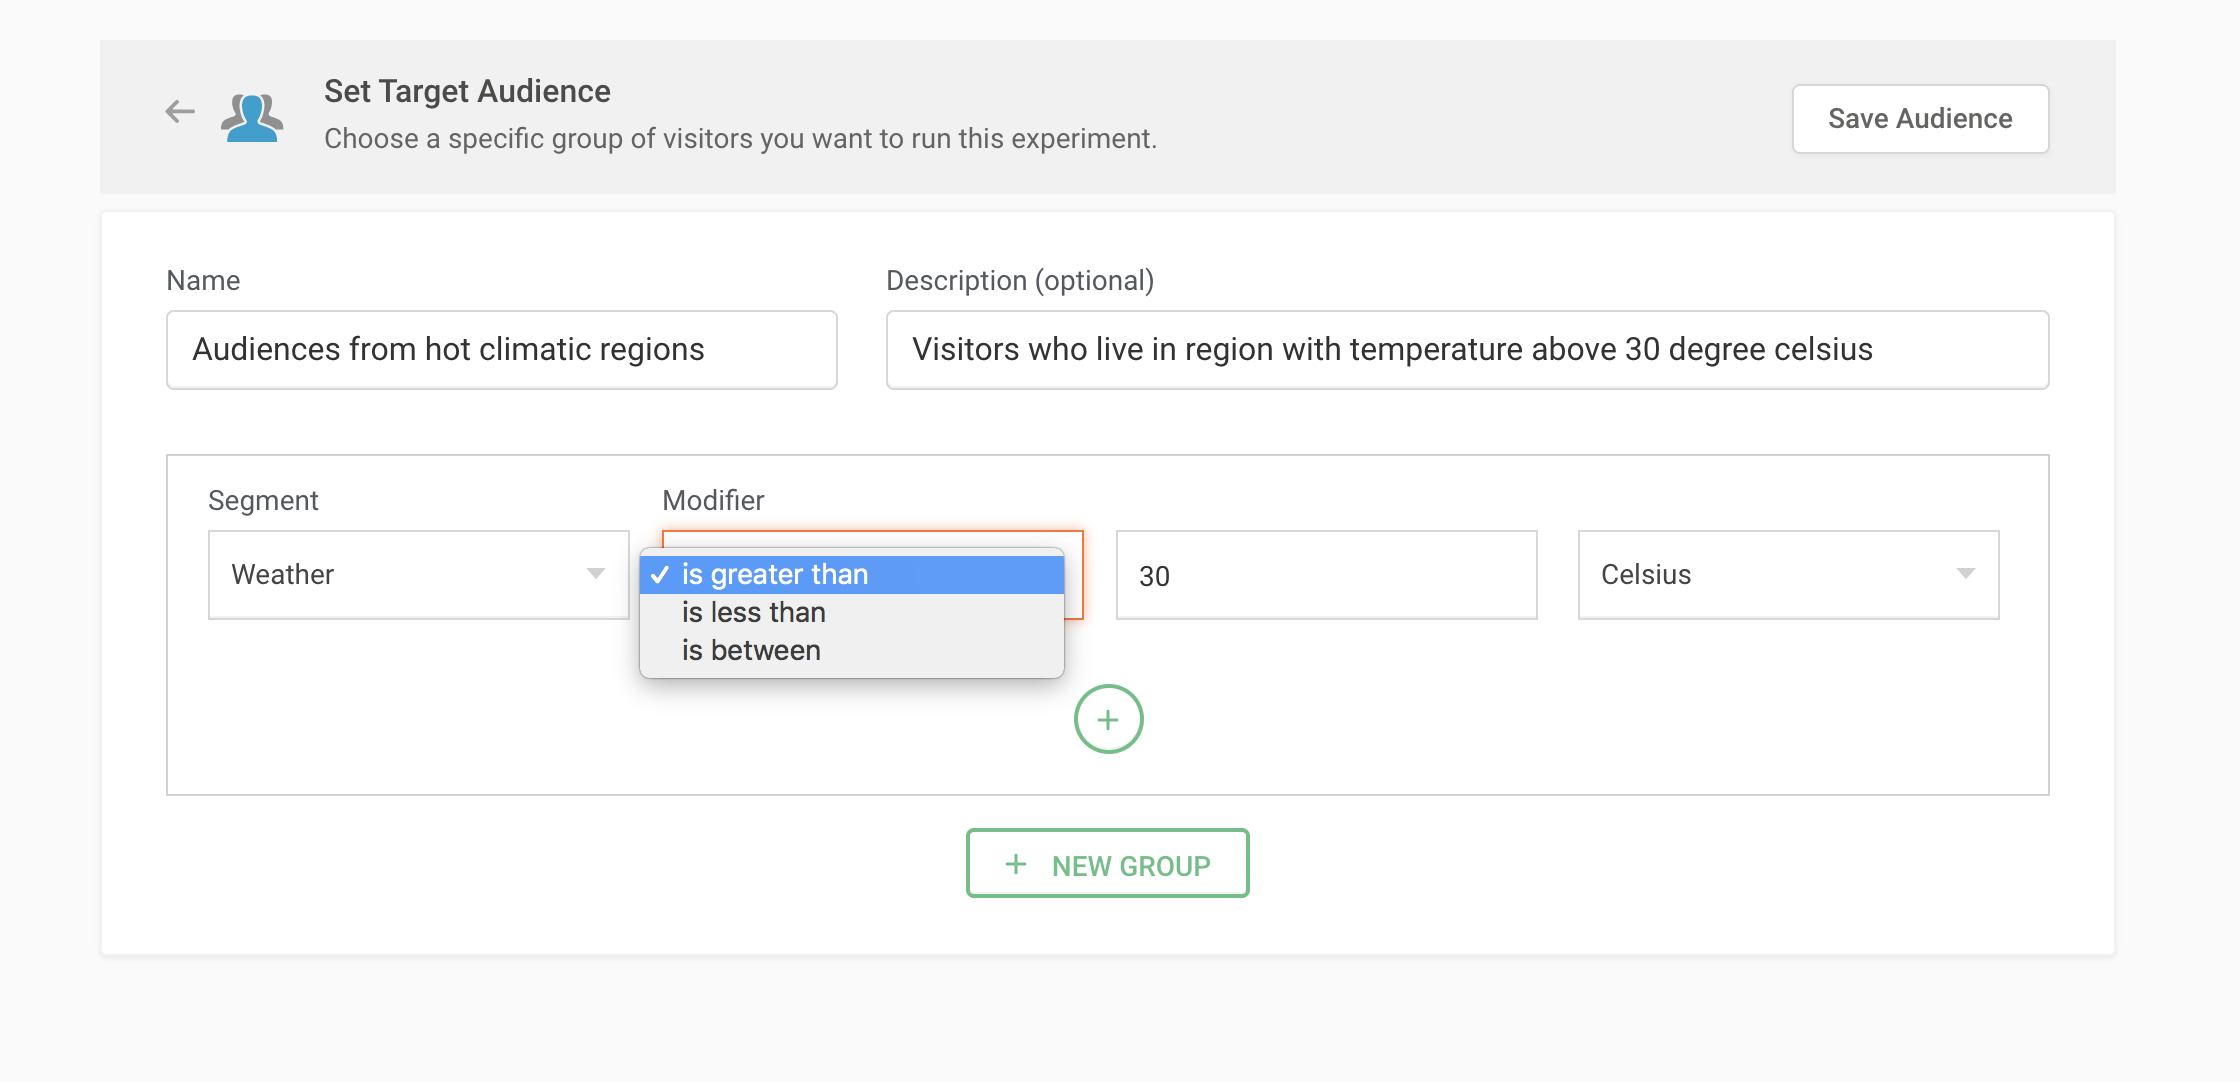Click the green circular plus icon

click(x=1108, y=719)
